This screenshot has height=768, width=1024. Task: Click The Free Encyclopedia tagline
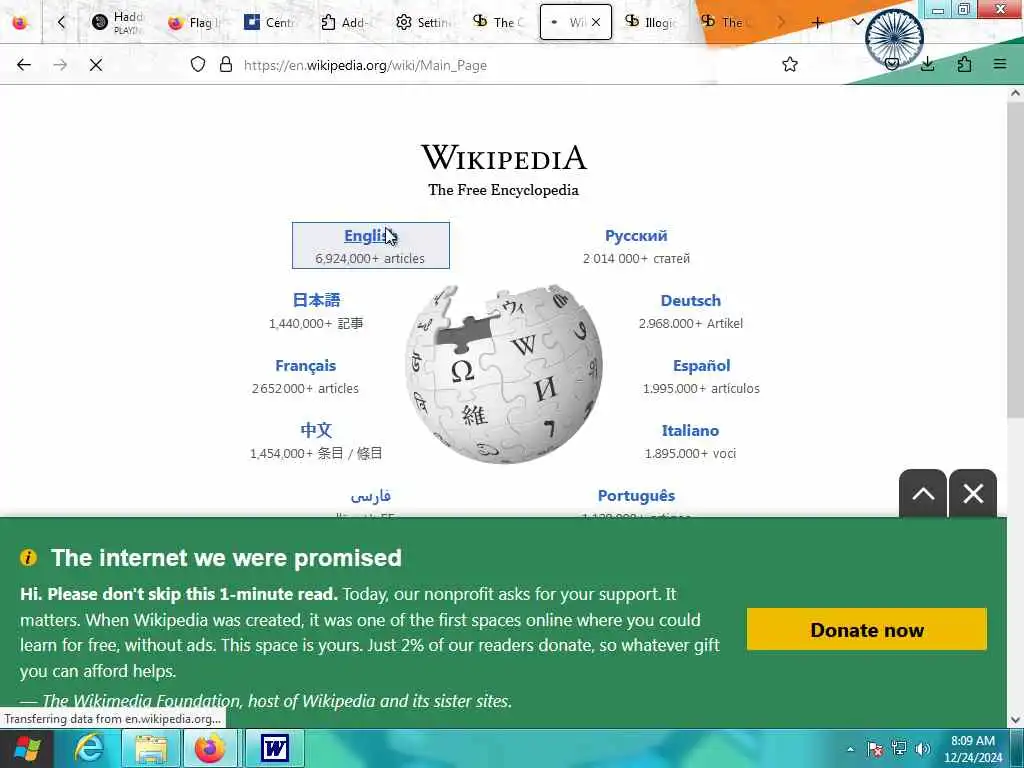(x=504, y=190)
